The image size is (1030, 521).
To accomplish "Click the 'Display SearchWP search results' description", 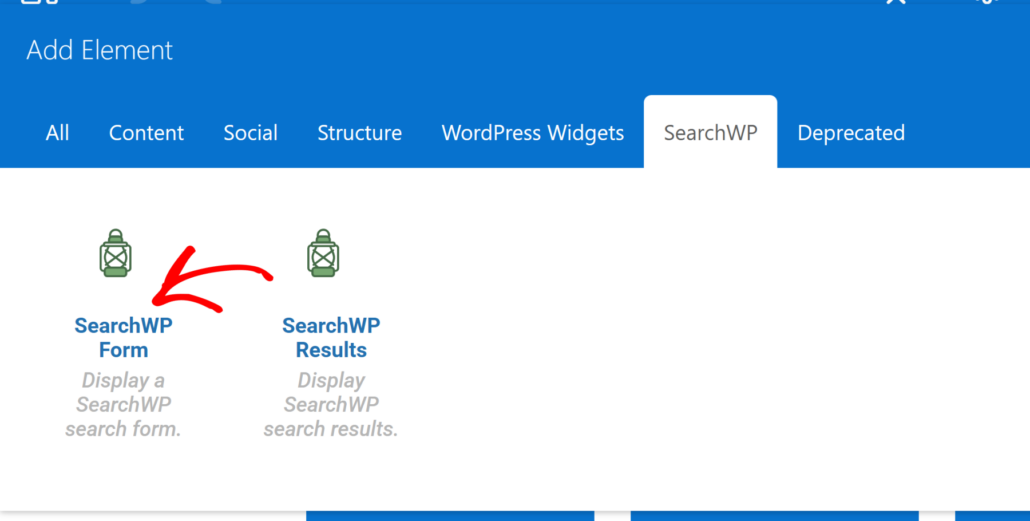I will (x=331, y=405).
